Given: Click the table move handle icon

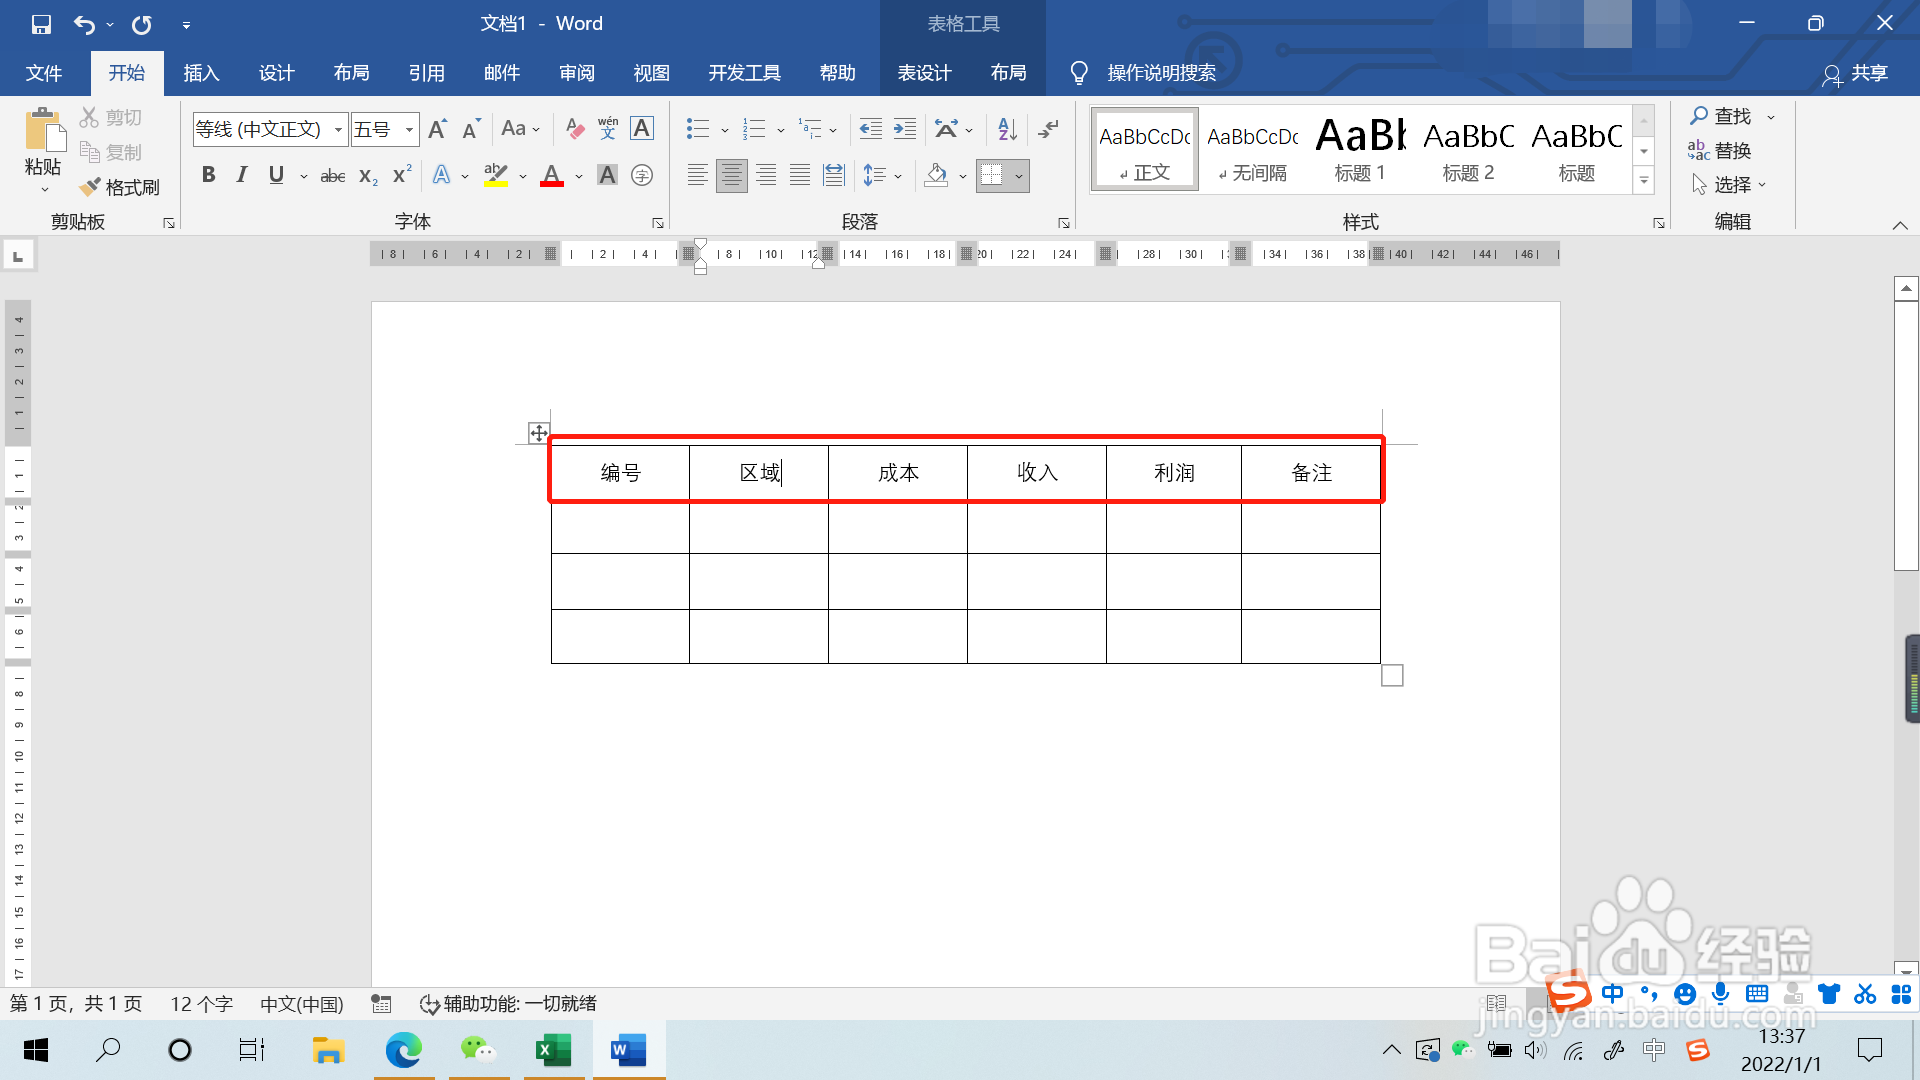Looking at the screenshot, I should 538,433.
